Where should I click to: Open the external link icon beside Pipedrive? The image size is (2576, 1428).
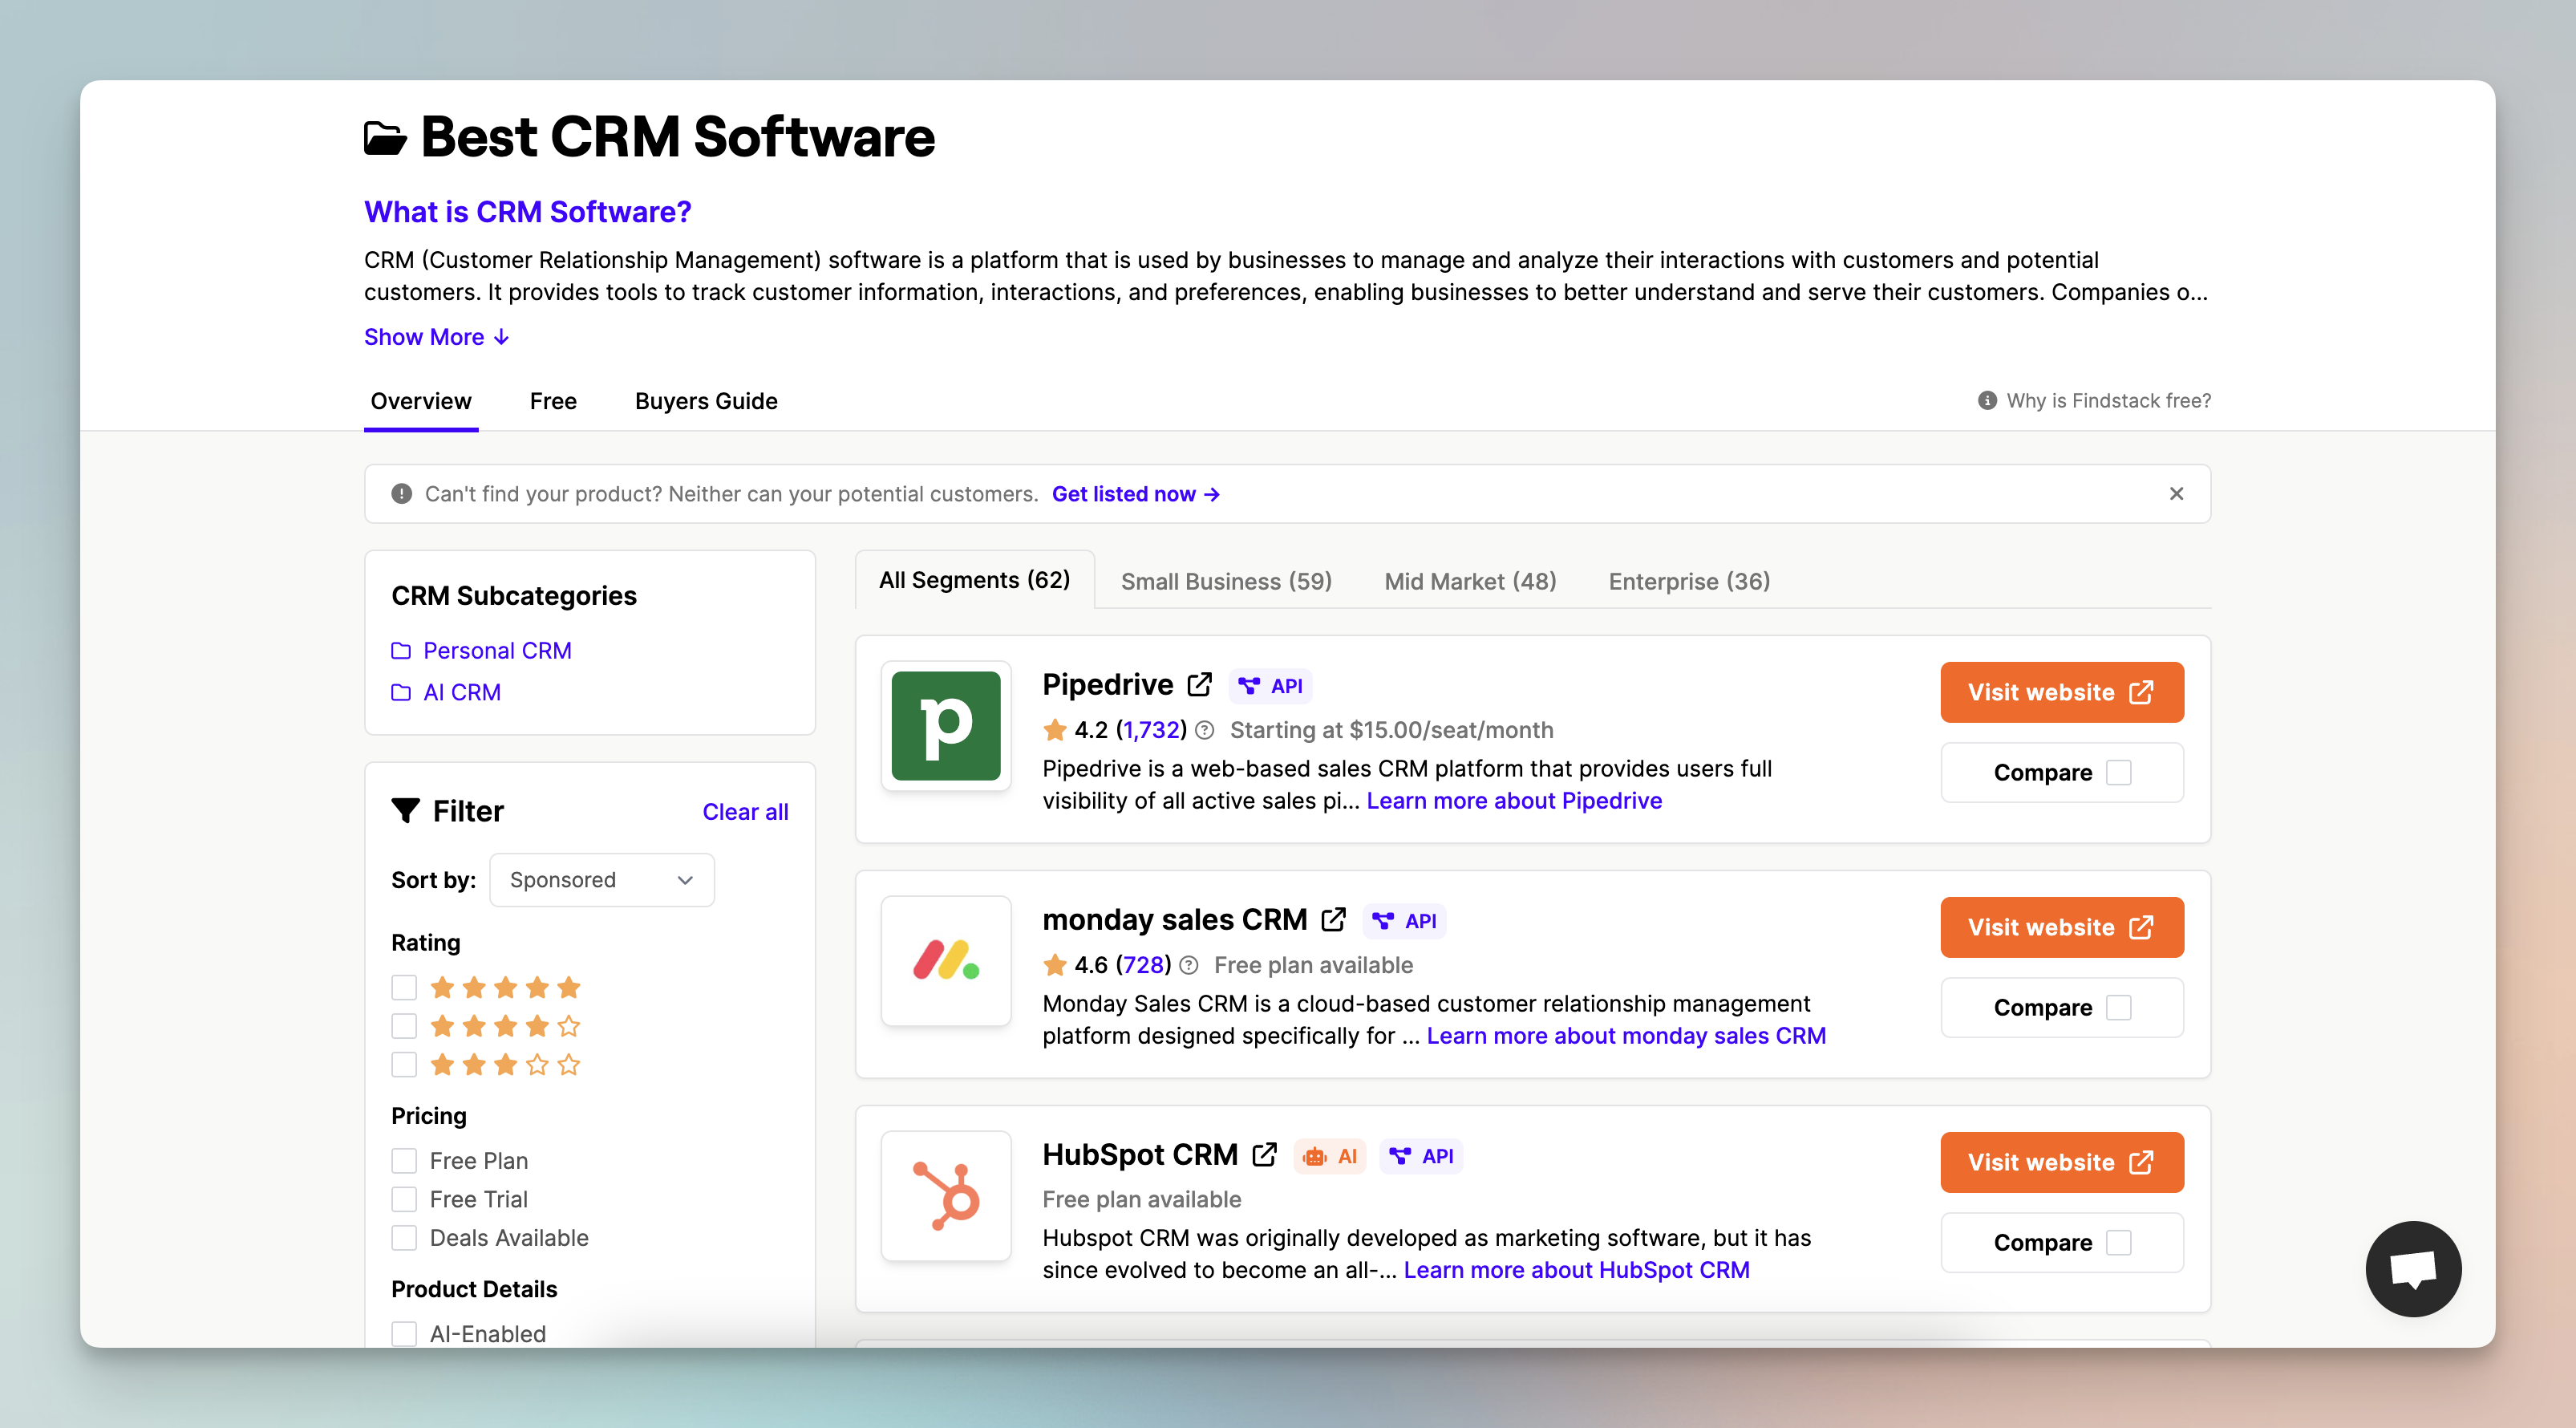point(1199,684)
